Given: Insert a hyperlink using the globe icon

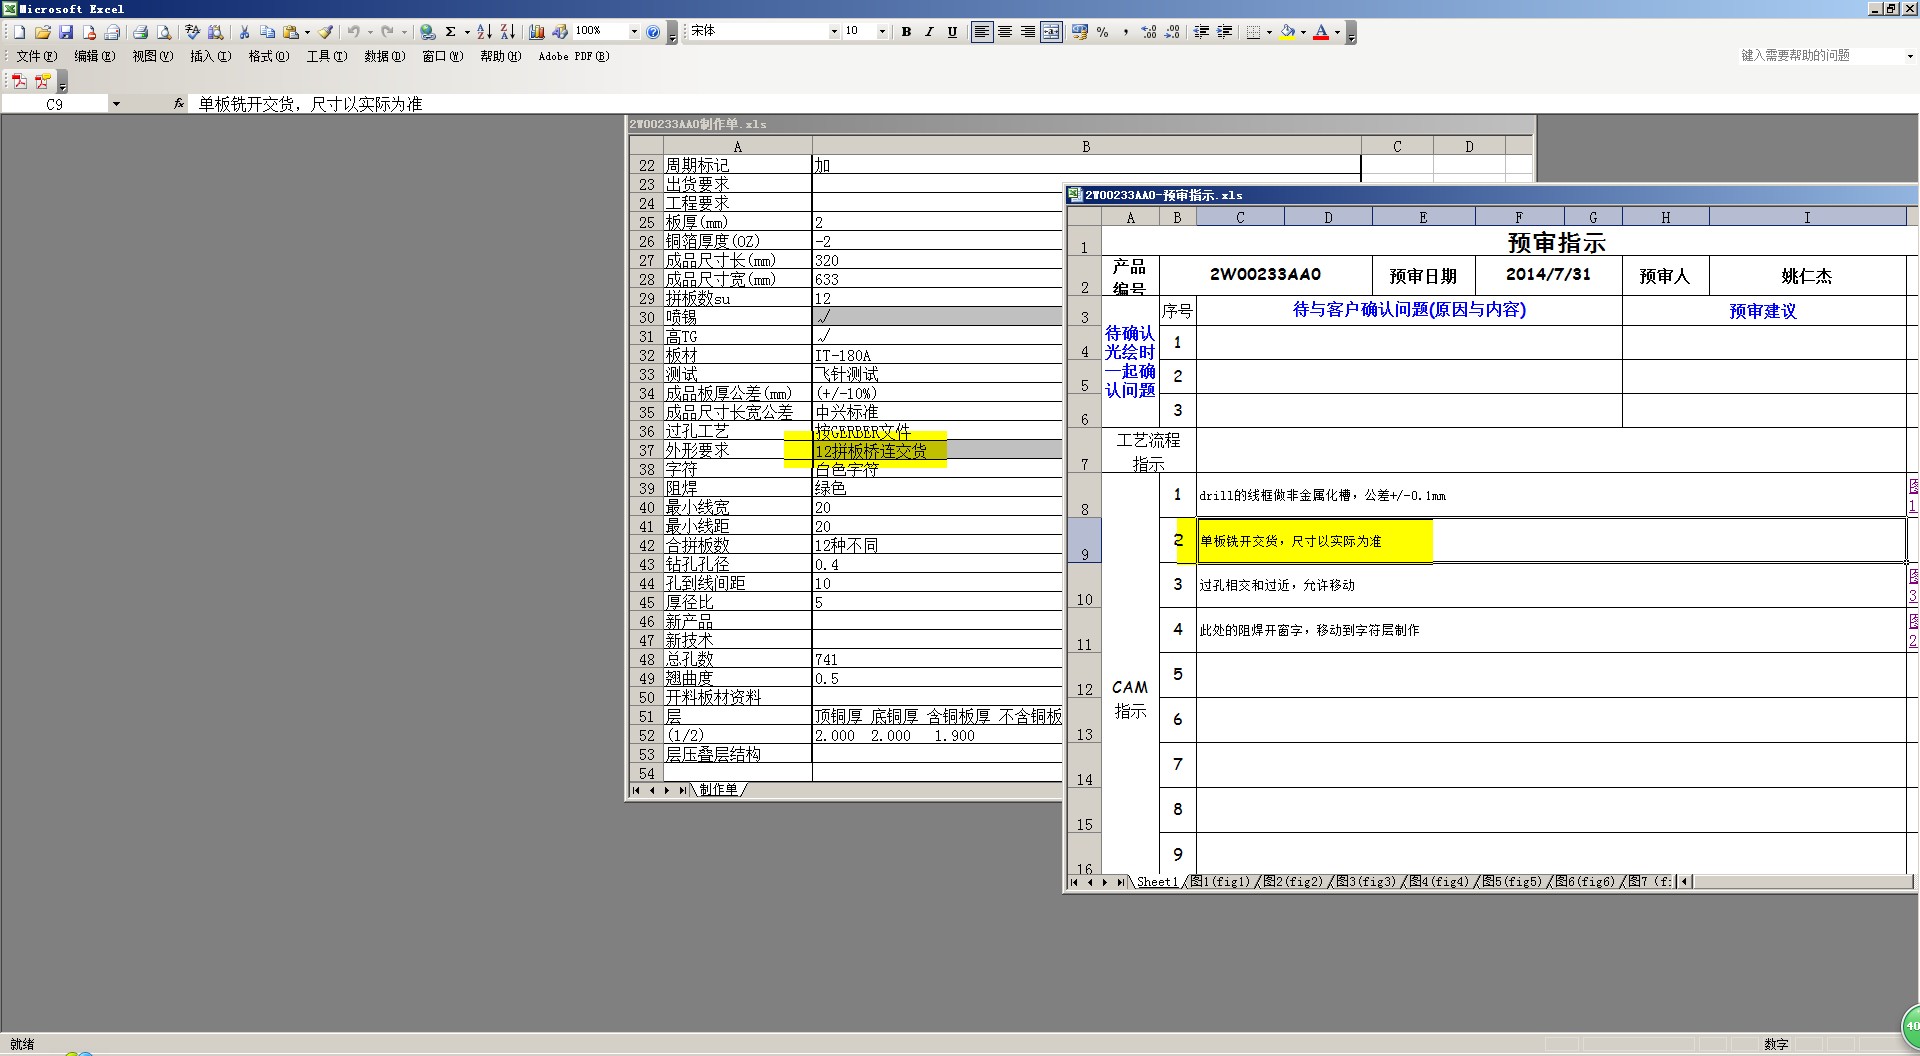Looking at the screenshot, I should 428,32.
